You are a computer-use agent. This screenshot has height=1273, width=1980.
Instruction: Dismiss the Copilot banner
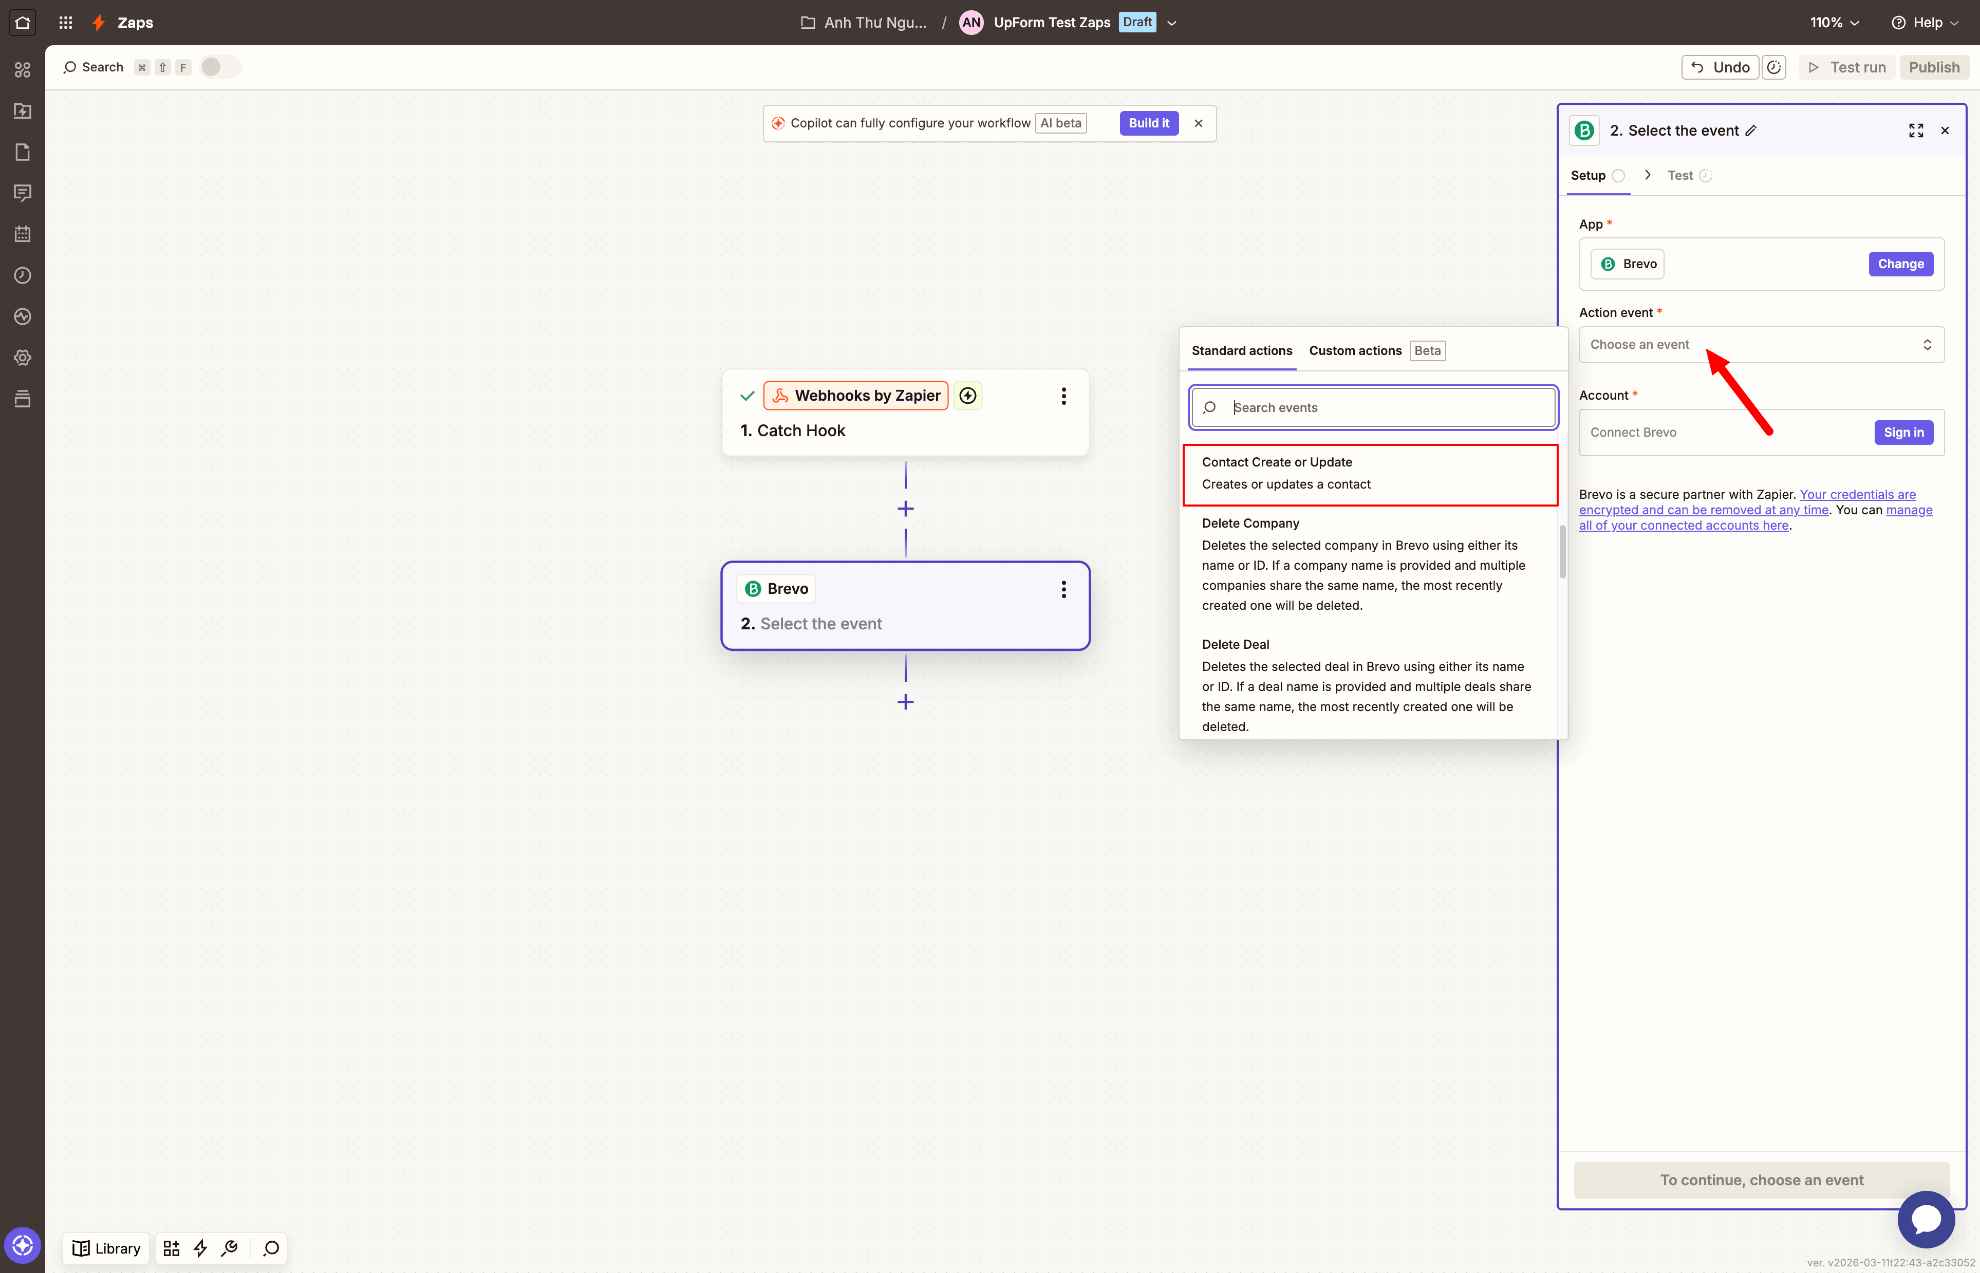click(1198, 123)
